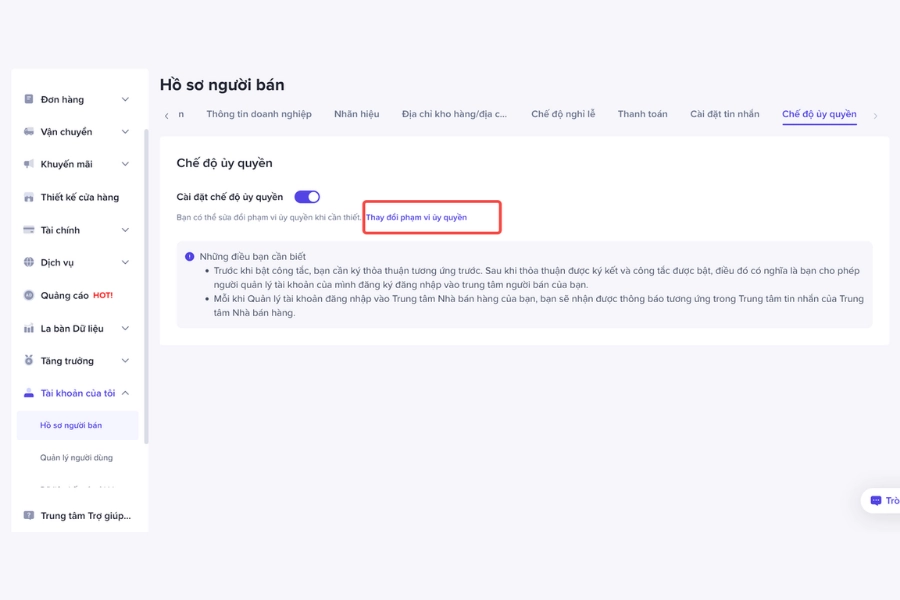Click the La bàn Dữ liệu chart icon
Image resolution: width=900 pixels, height=600 pixels.
click(x=29, y=328)
